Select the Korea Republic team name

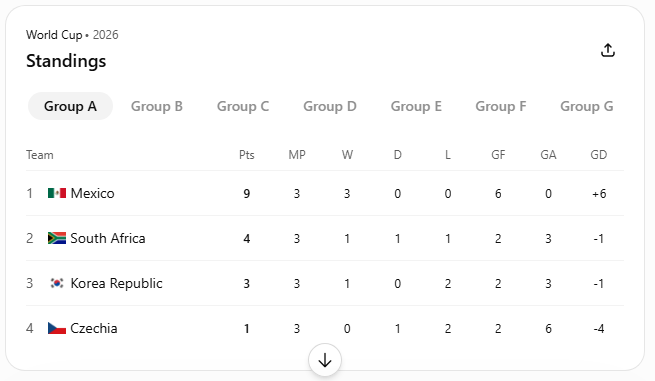[116, 283]
